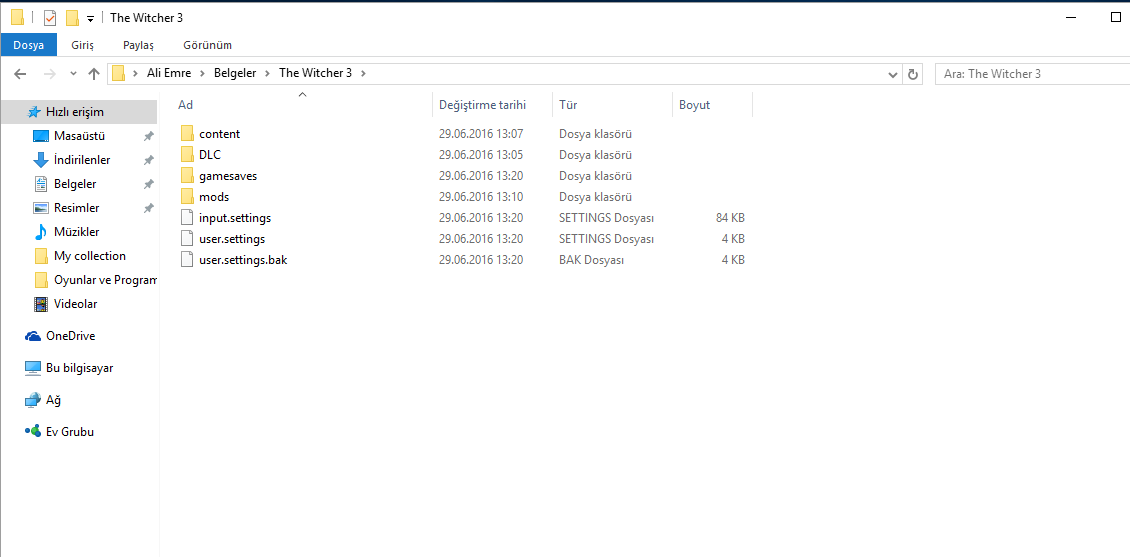Click the user.settings.bak file name
This screenshot has width=1130, height=557.
tap(244, 259)
